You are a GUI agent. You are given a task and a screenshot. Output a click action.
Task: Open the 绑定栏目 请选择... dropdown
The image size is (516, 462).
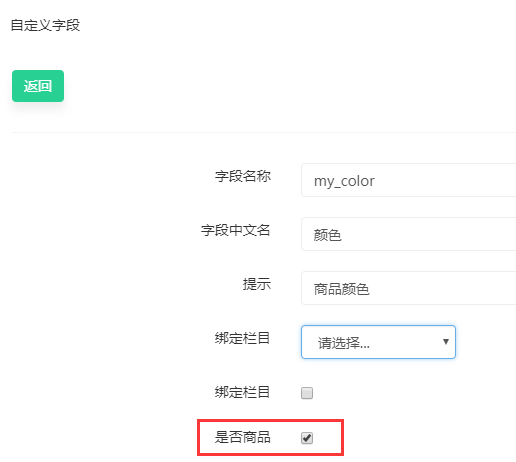(378, 342)
